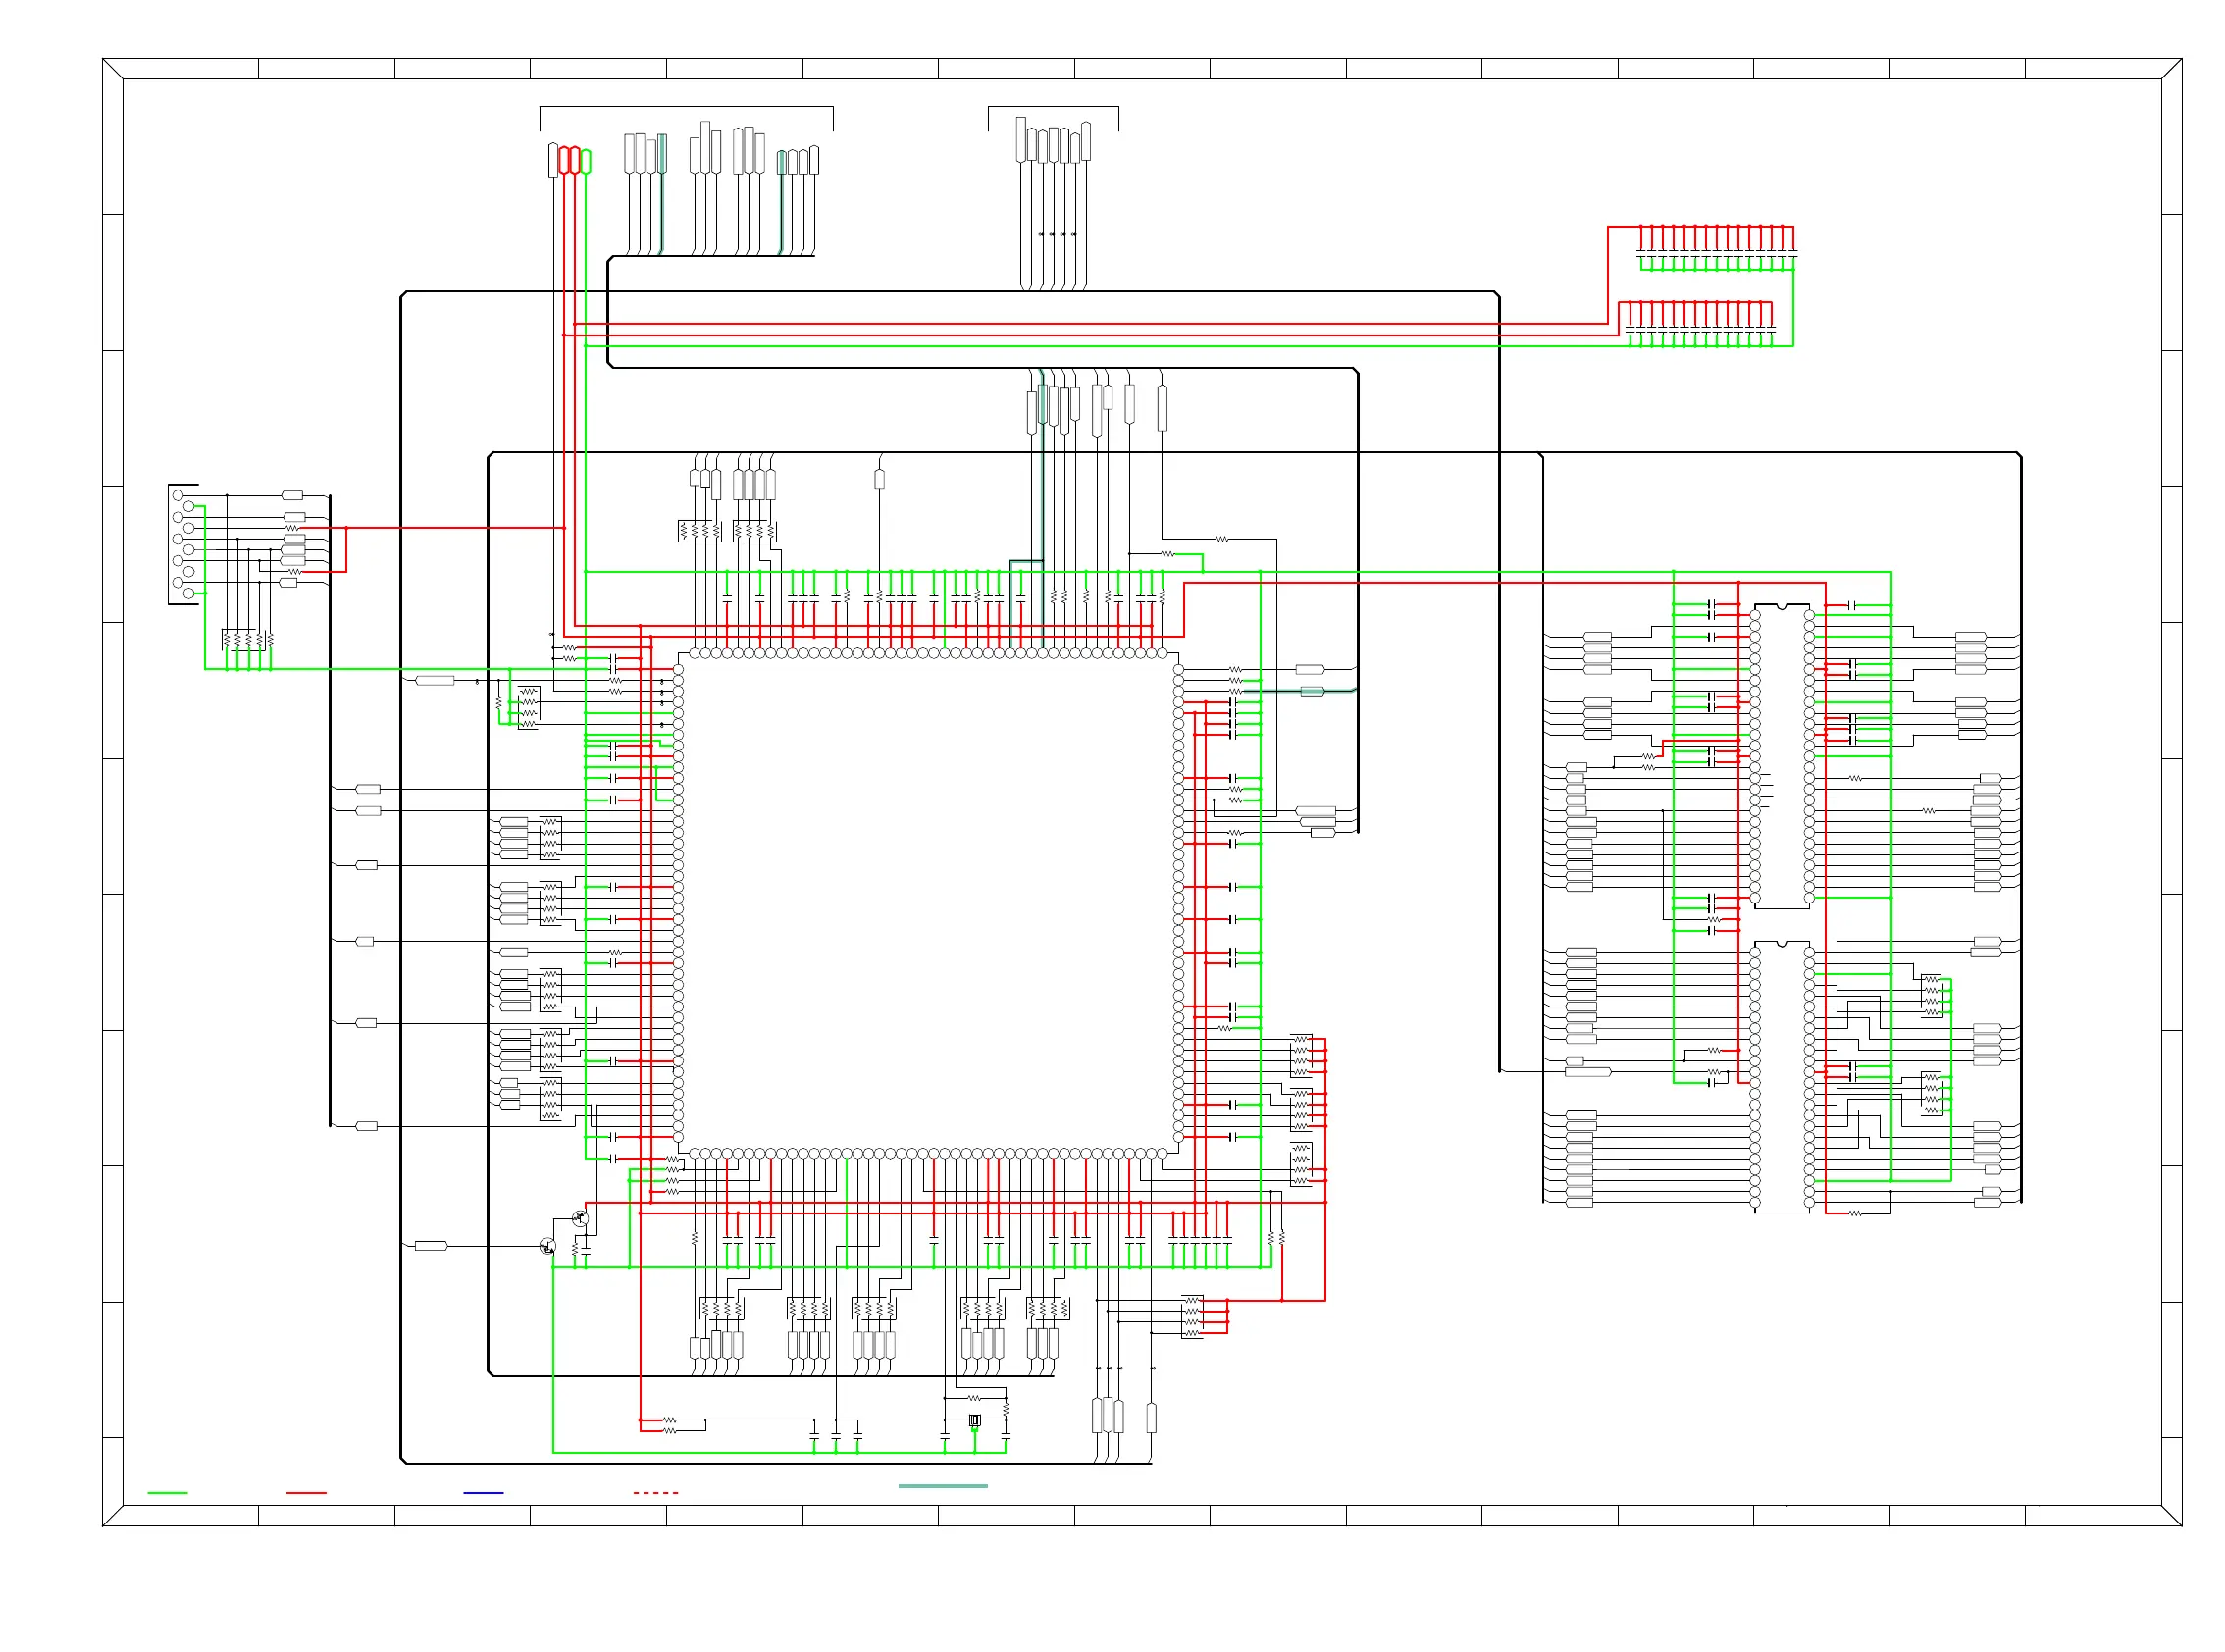Screen dimensions: 2225x1652
Task: Click the blue legend line
Action: click(483, 1493)
